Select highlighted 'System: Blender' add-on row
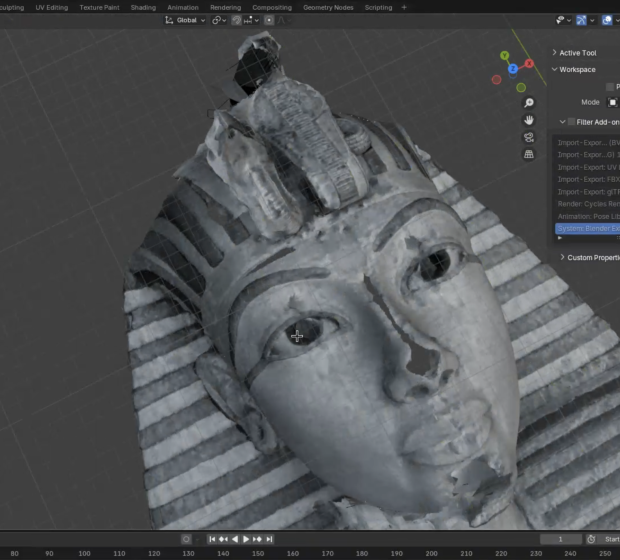 pyautogui.click(x=587, y=229)
